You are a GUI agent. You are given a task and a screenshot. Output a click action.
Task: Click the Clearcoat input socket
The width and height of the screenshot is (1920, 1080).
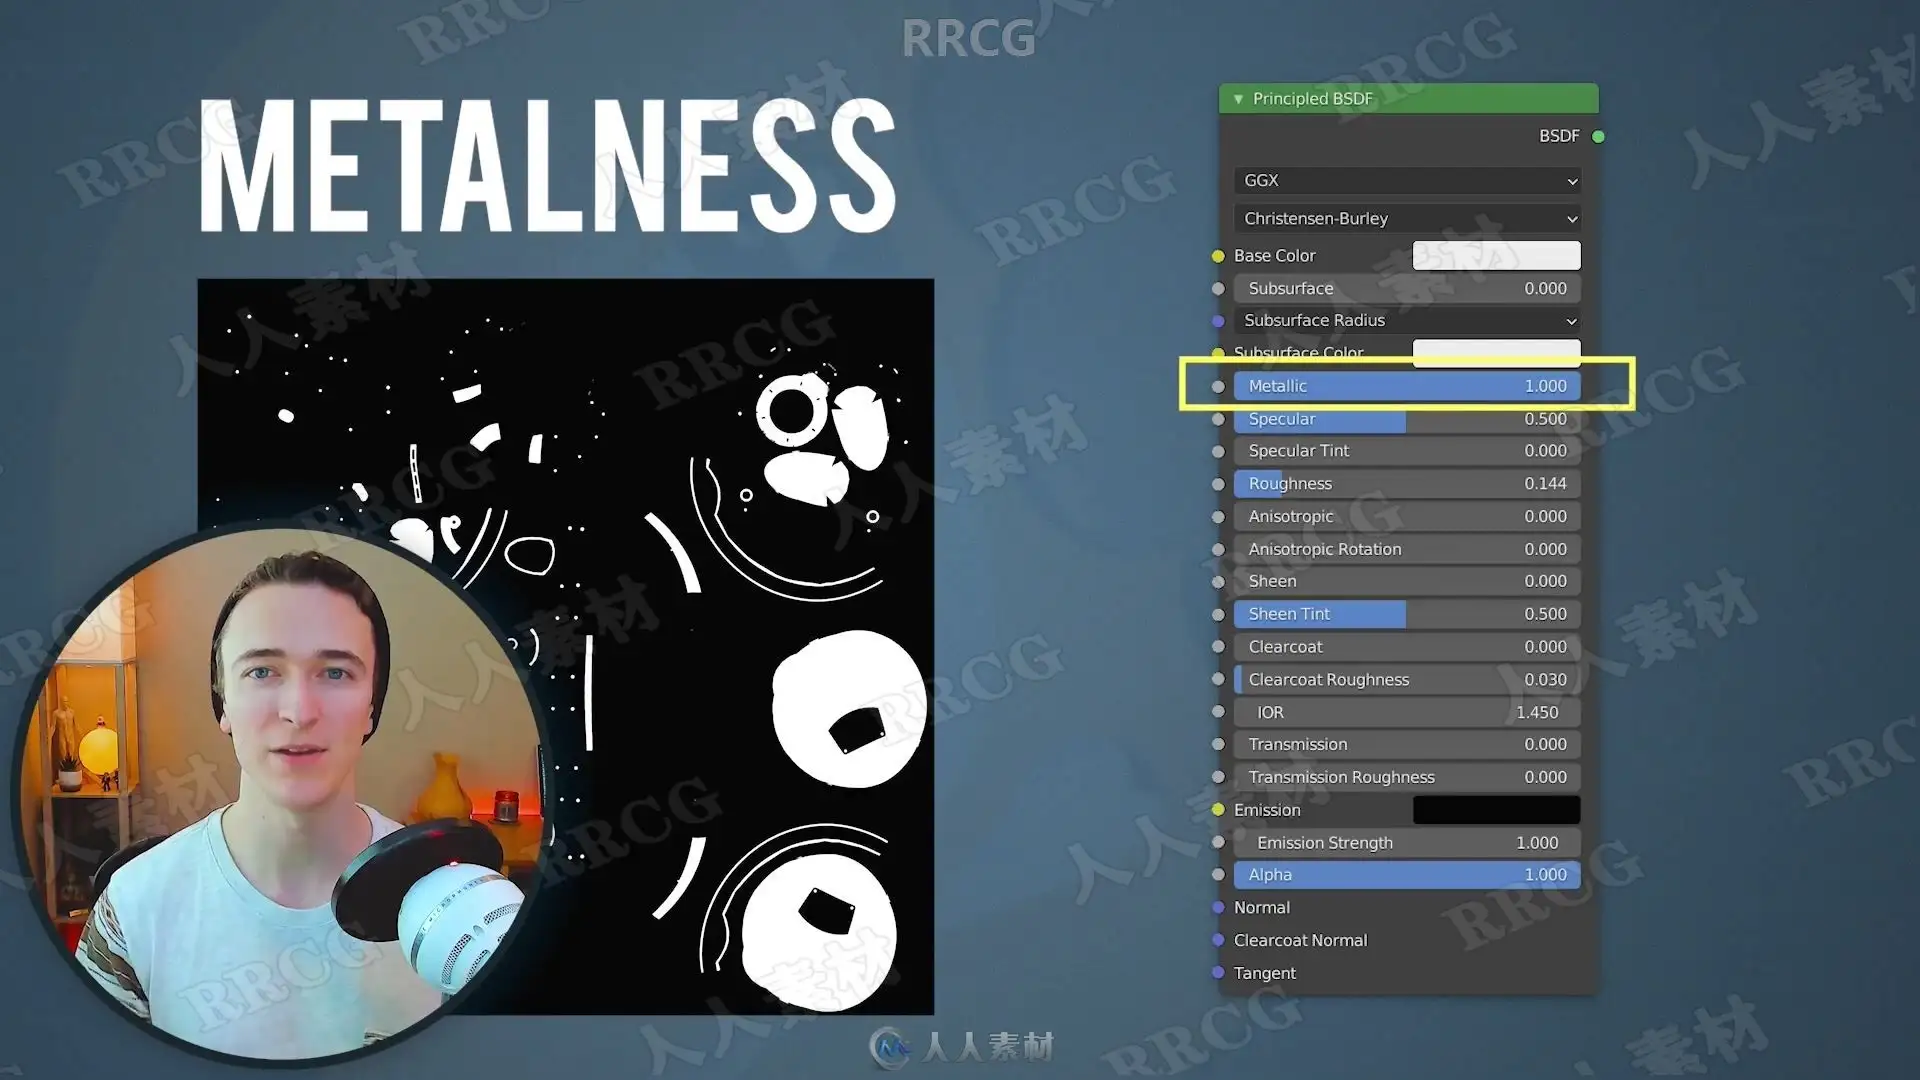pyautogui.click(x=1218, y=647)
